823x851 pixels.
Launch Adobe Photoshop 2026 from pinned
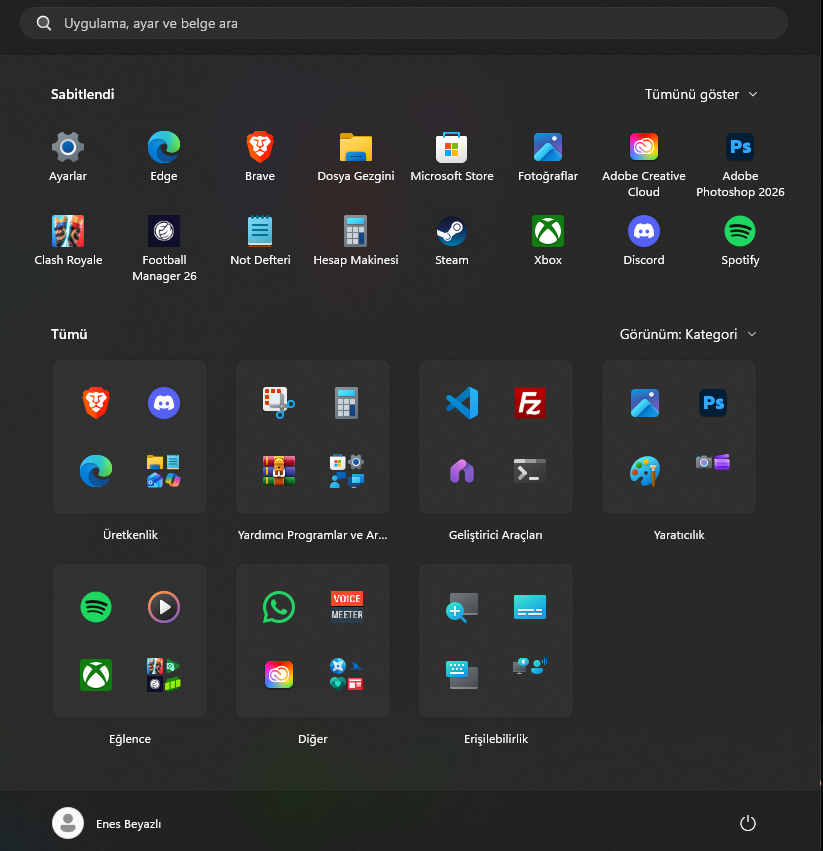740,164
